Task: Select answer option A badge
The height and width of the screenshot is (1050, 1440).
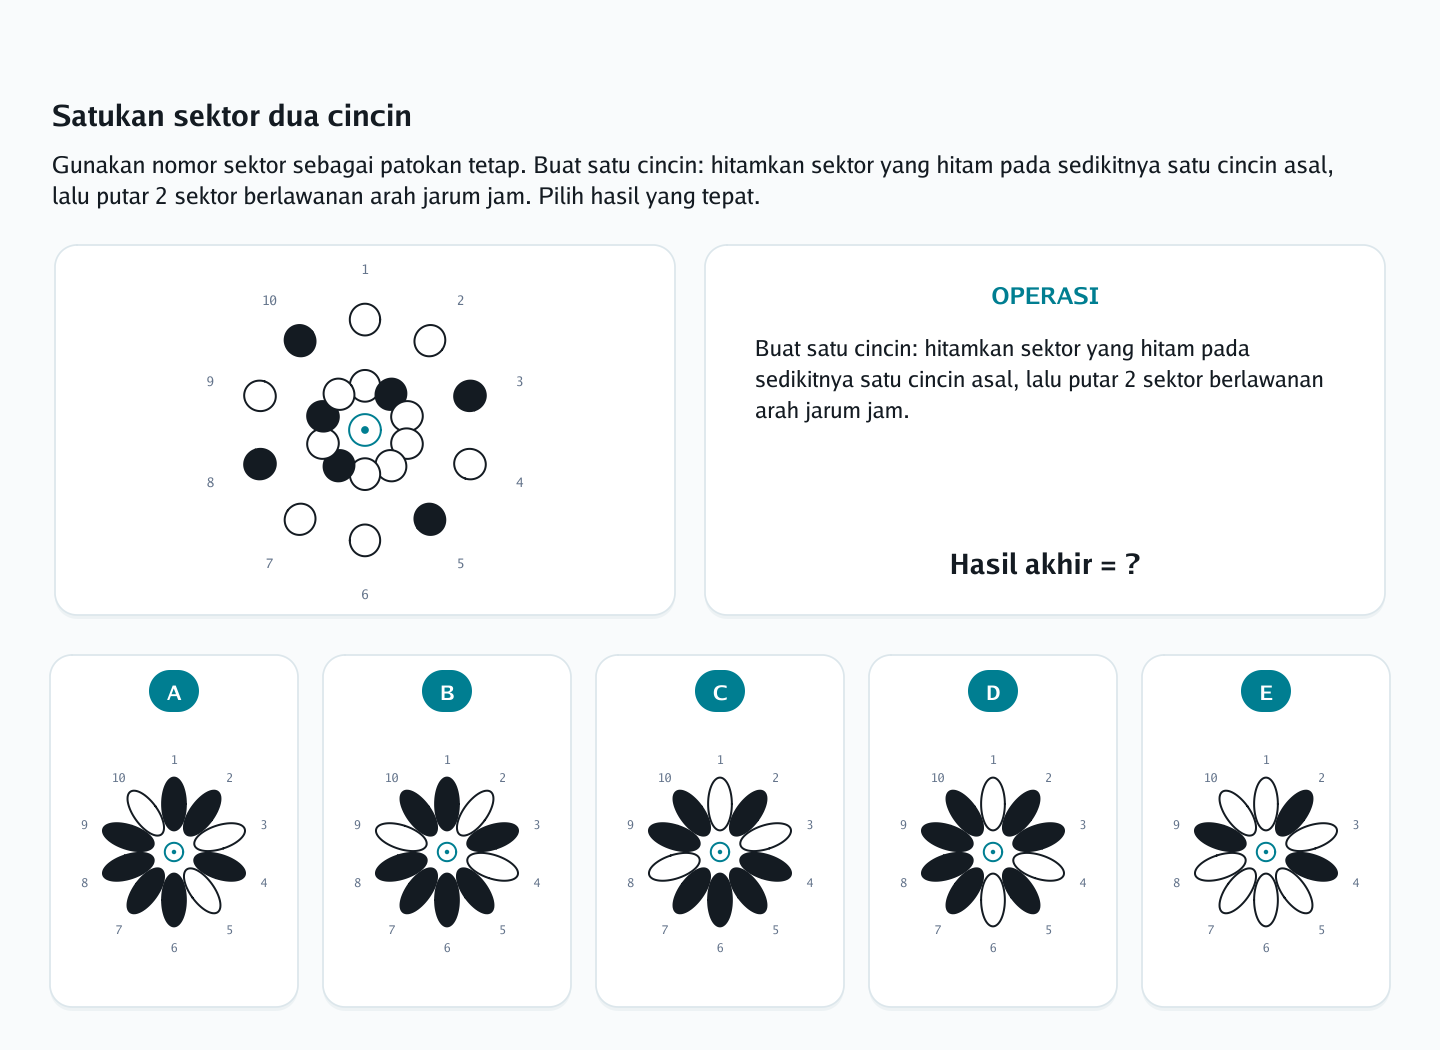Action: [174, 692]
